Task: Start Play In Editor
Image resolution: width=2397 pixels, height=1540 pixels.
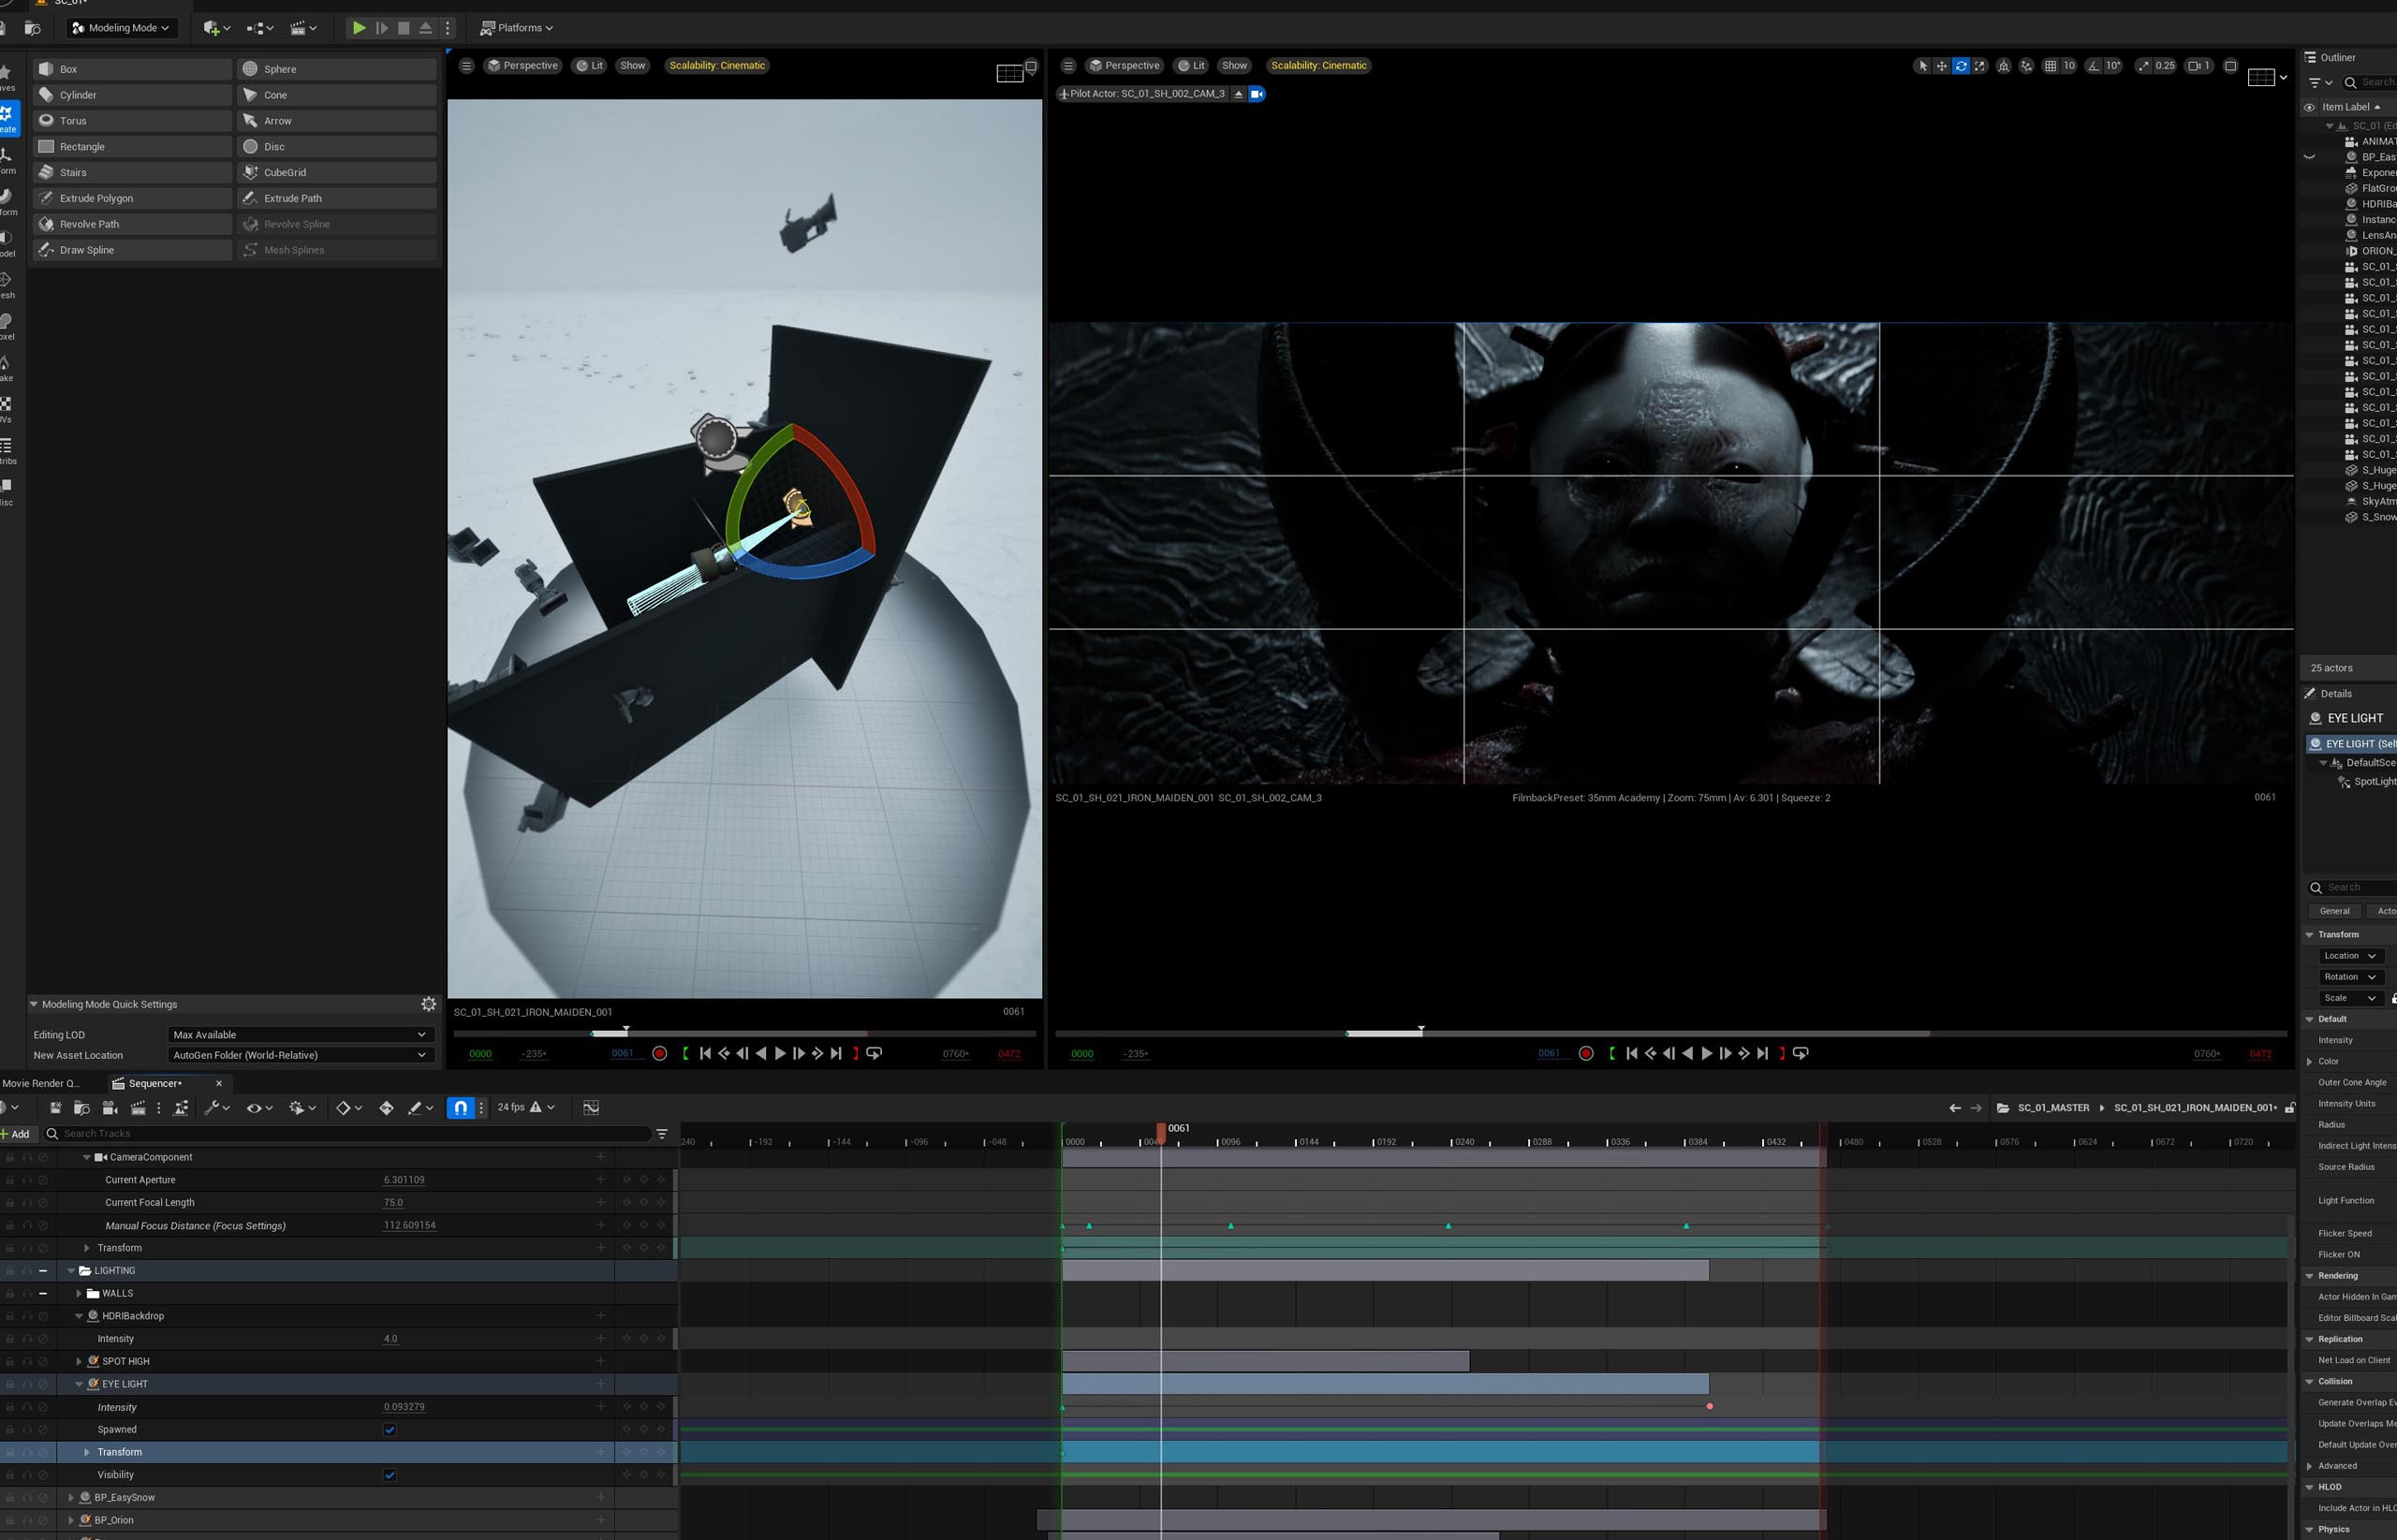Action: (x=359, y=28)
